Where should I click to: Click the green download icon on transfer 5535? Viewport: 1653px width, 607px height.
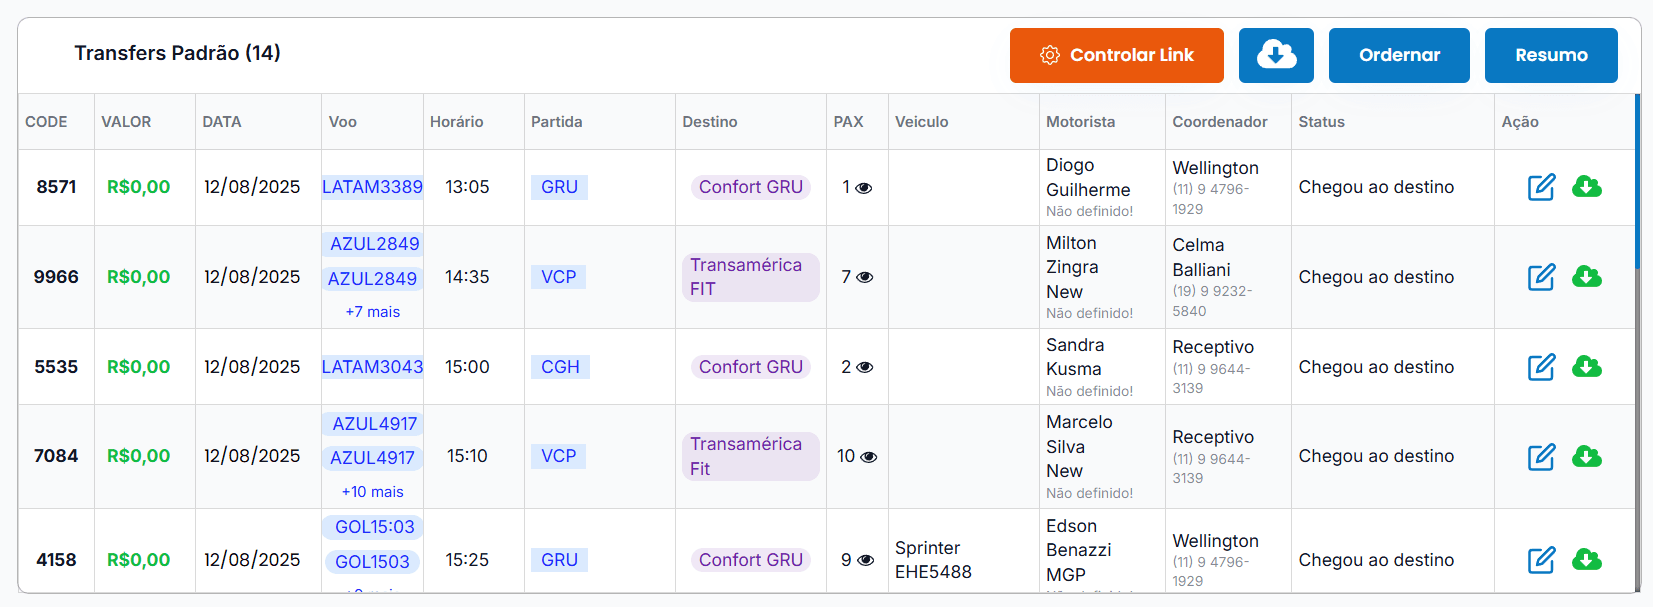(x=1588, y=367)
